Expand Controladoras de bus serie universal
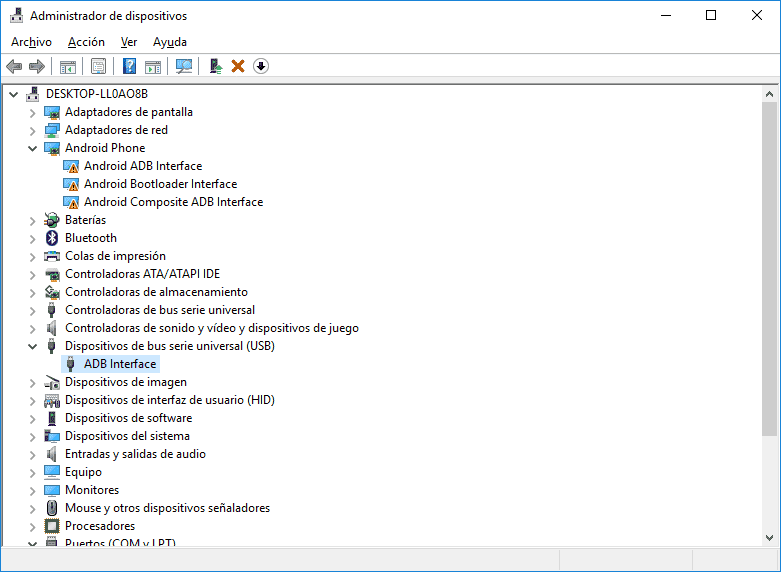This screenshot has width=781, height=572. pyautogui.click(x=32, y=310)
